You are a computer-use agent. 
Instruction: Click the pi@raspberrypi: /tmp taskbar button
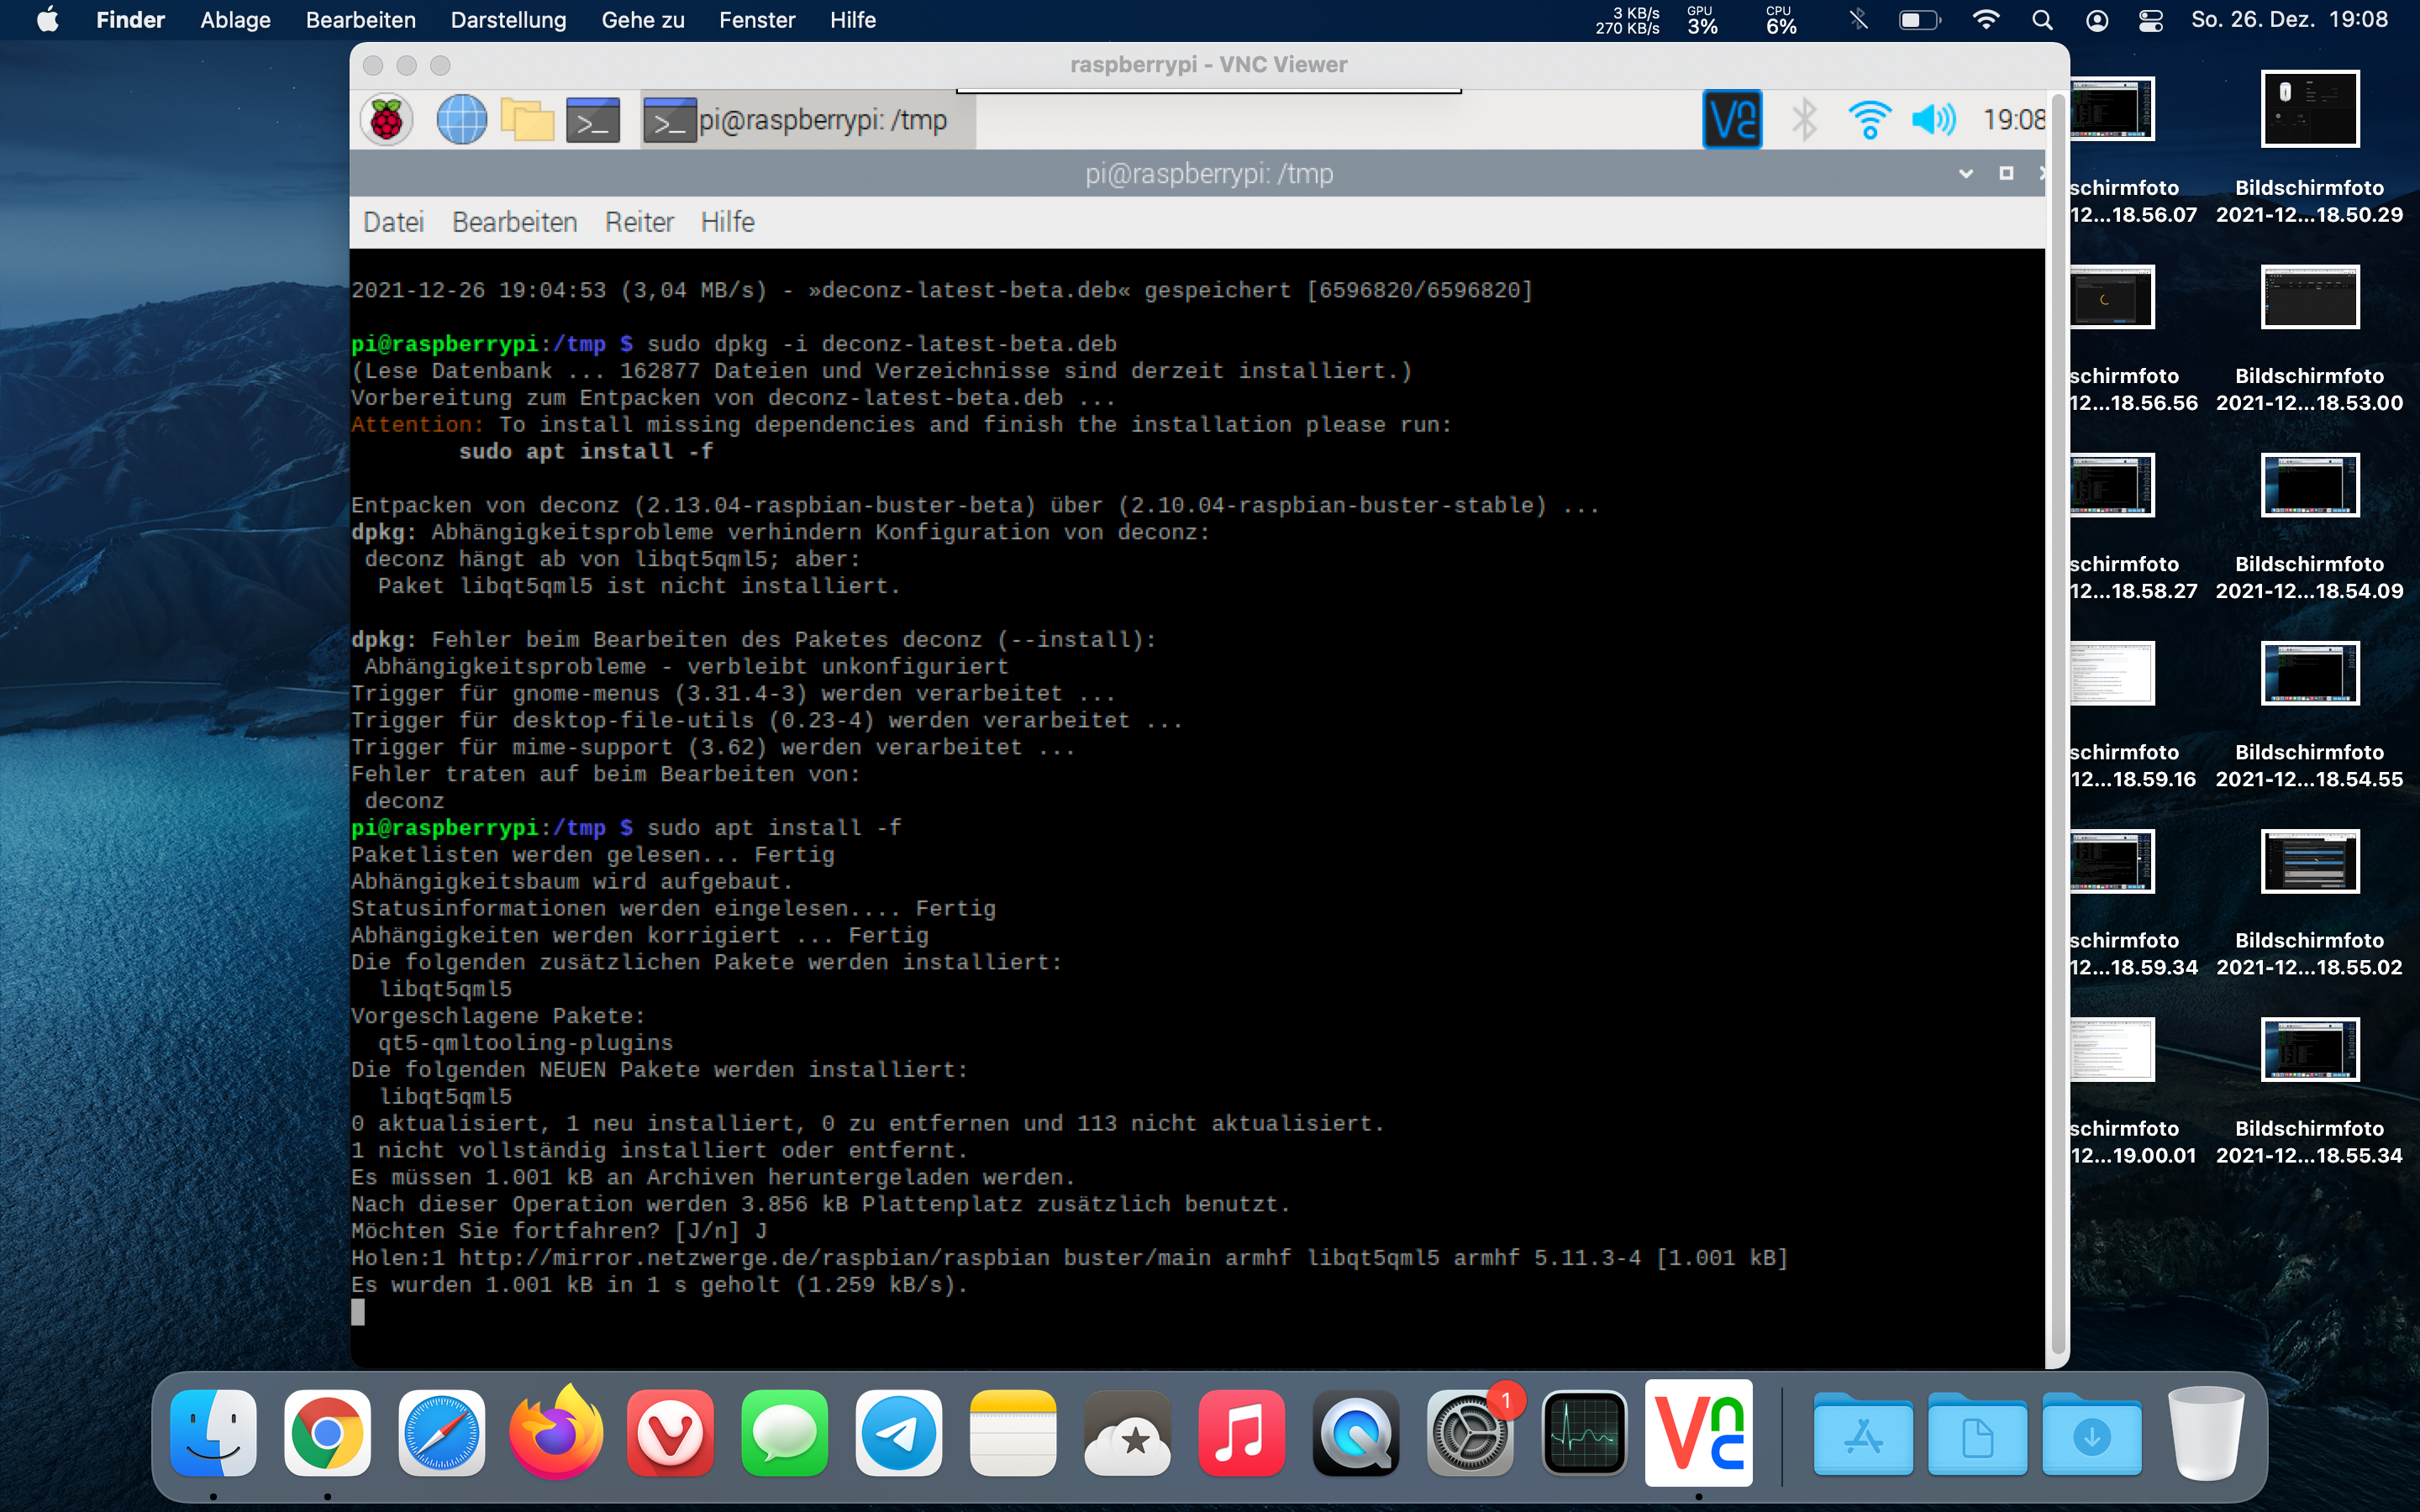808,120
